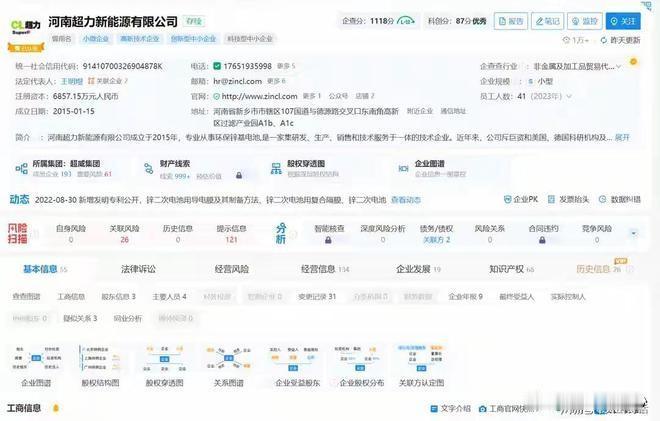The width and height of the screenshot is (660, 421).
Task: Click the 企业PK shield icon
Action: [x=508, y=199]
